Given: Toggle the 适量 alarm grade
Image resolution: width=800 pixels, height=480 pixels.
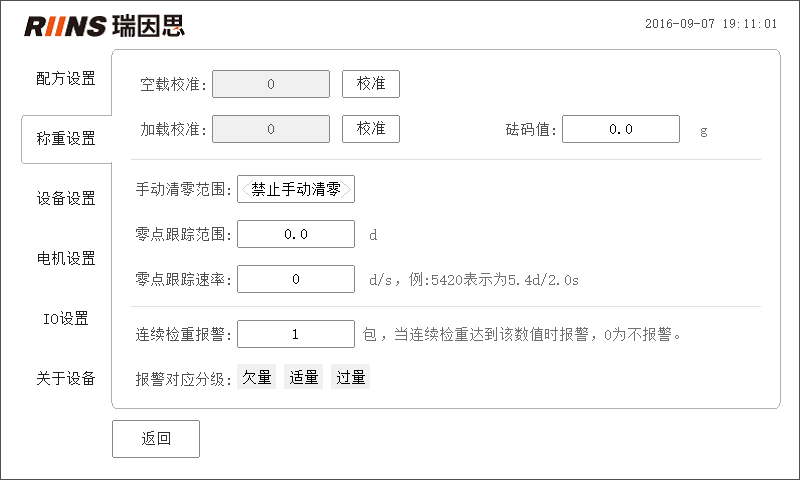Looking at the screenshot, I should pos(304,377).
